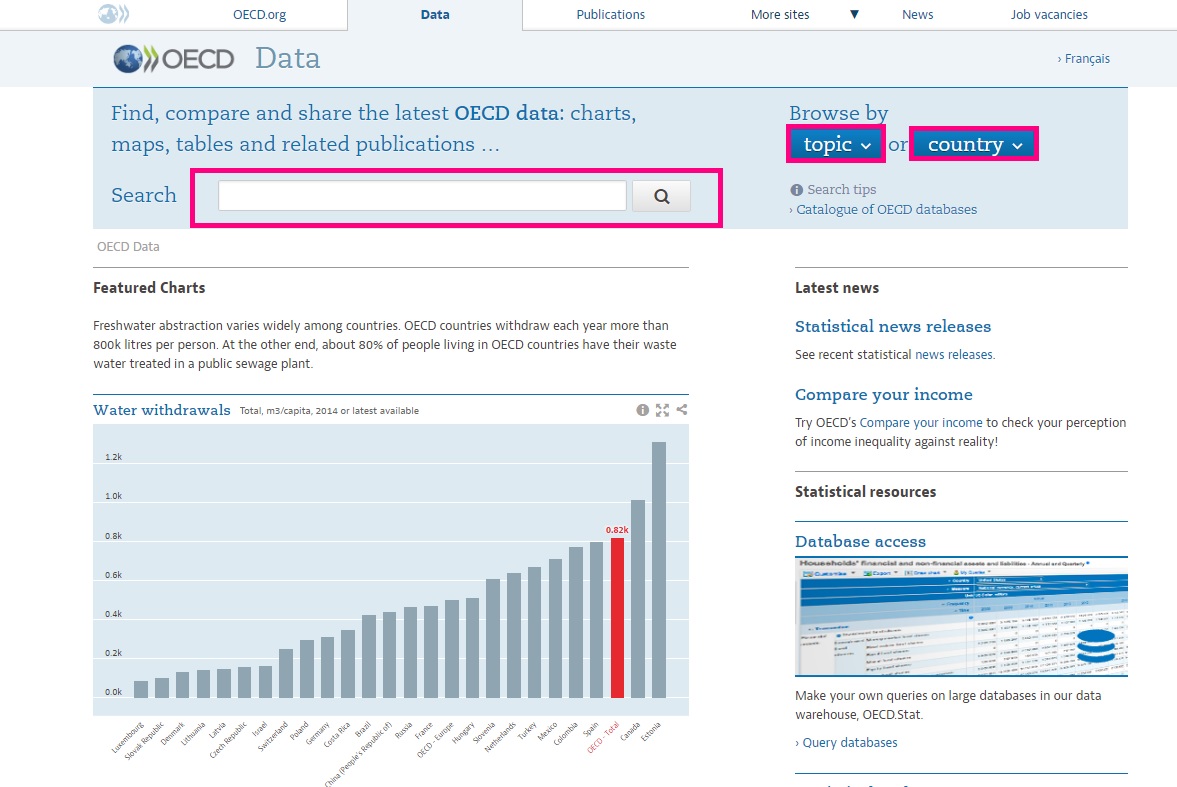
Task: Open the Browse by country dropdown
Action: (974, 144)
